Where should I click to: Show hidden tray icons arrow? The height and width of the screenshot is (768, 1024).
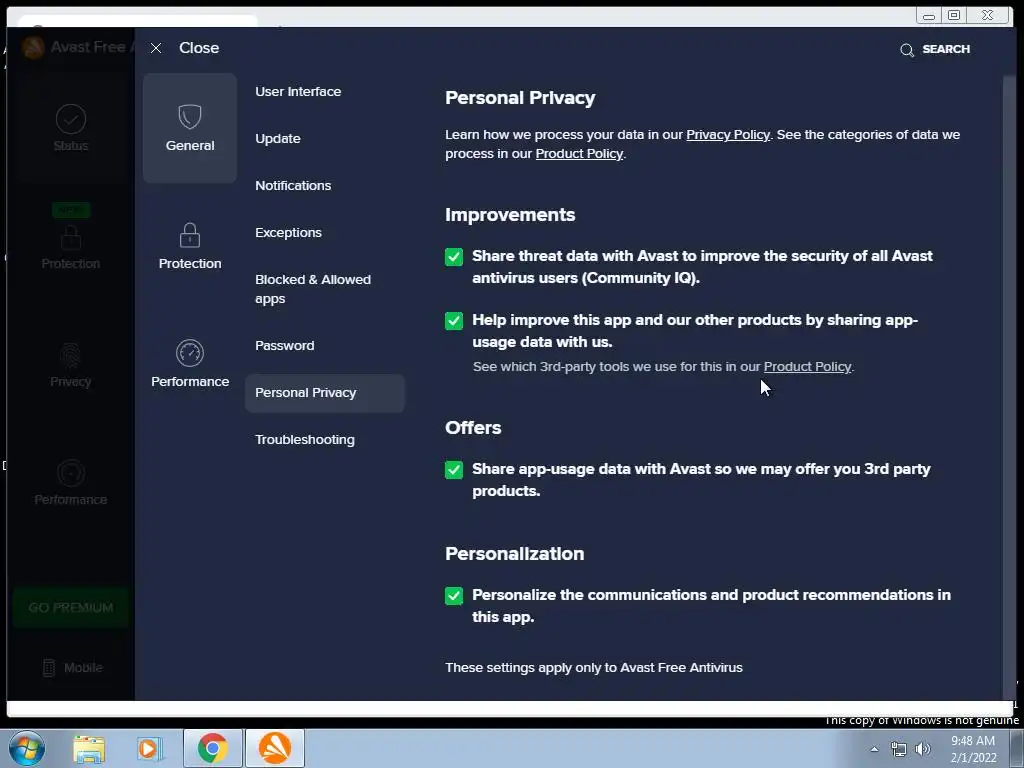[x=874, y=749]
